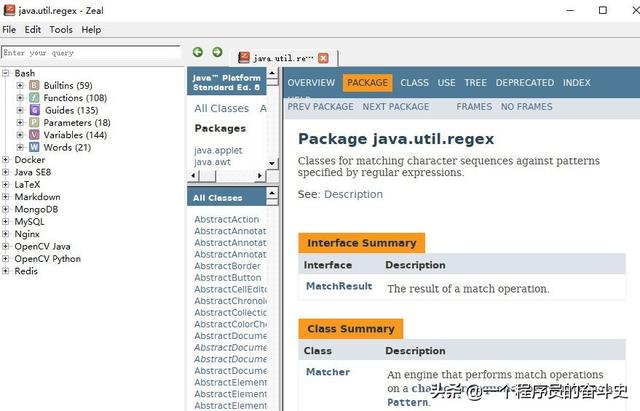Switch to FRAMES view
Screen dimensions: 640x411
coord(474,107)
